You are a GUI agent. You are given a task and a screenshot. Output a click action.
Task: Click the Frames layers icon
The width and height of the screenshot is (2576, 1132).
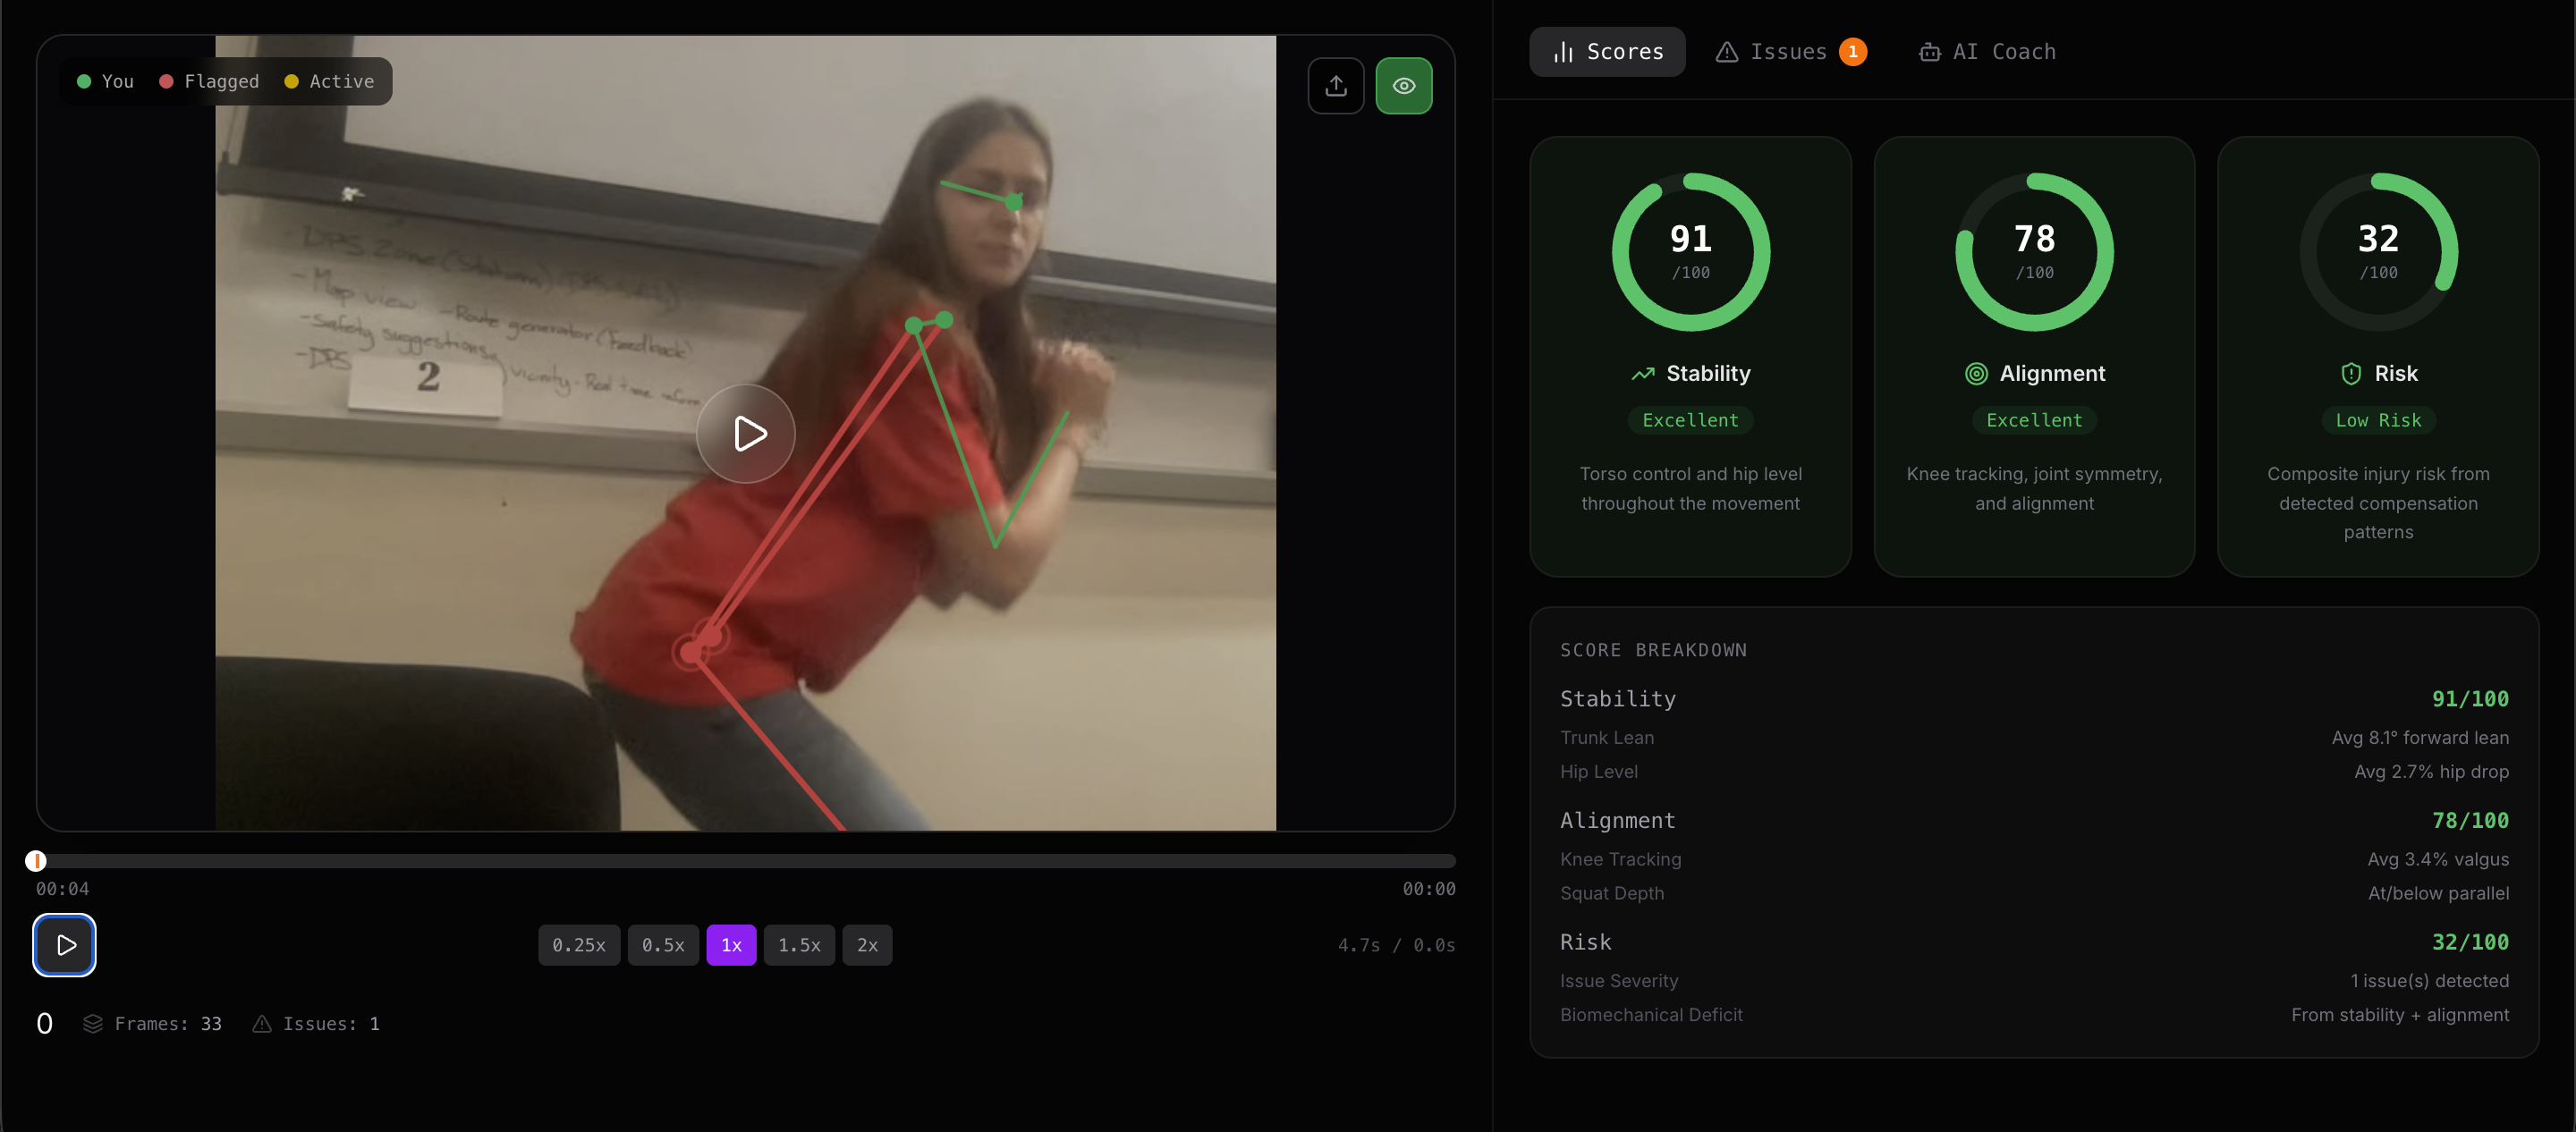(93, 1023)
